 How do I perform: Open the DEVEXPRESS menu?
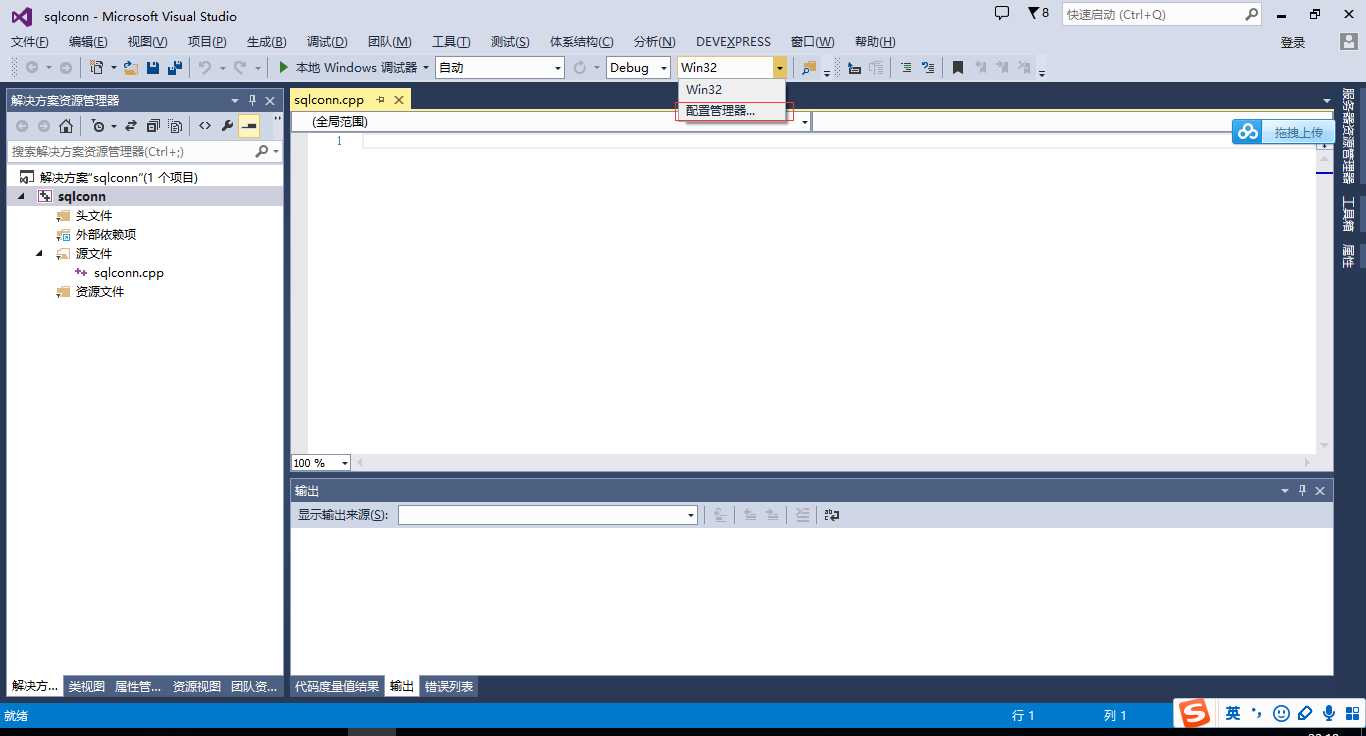coord(734,42)
